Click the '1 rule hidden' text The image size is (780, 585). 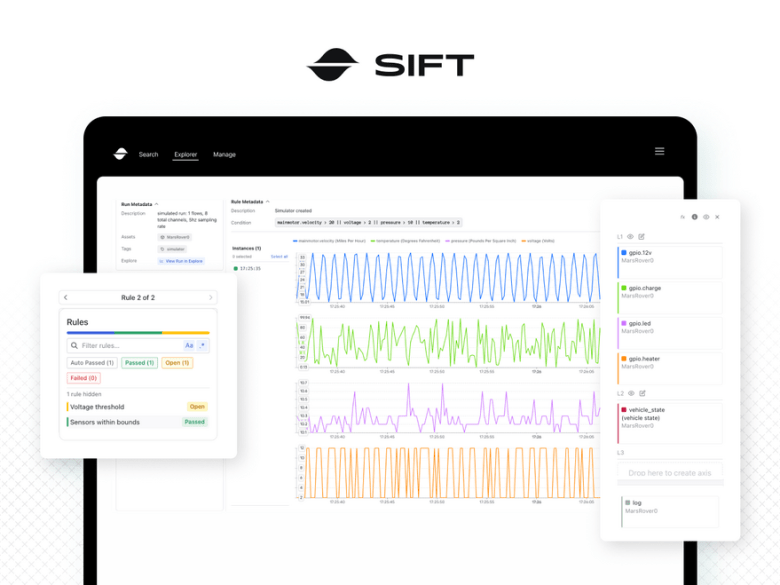[84, 394]
